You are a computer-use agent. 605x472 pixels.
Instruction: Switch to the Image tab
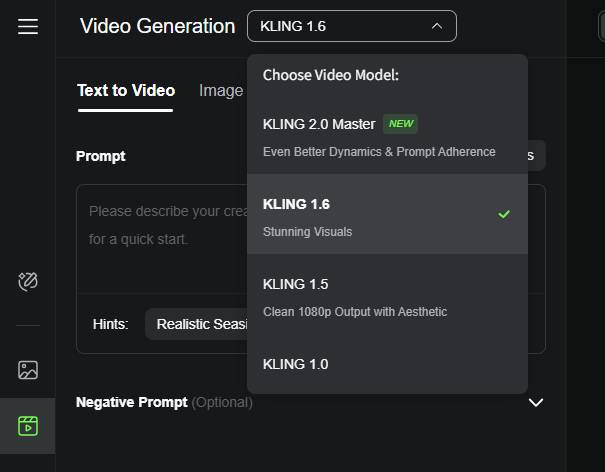click(x=221, y=91)
